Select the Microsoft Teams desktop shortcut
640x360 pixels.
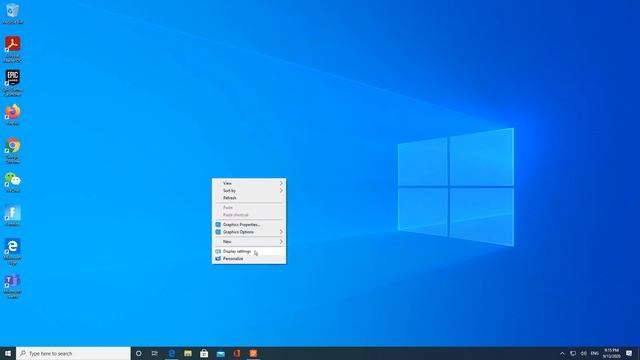pyautogui.click(x=13, y=286)
